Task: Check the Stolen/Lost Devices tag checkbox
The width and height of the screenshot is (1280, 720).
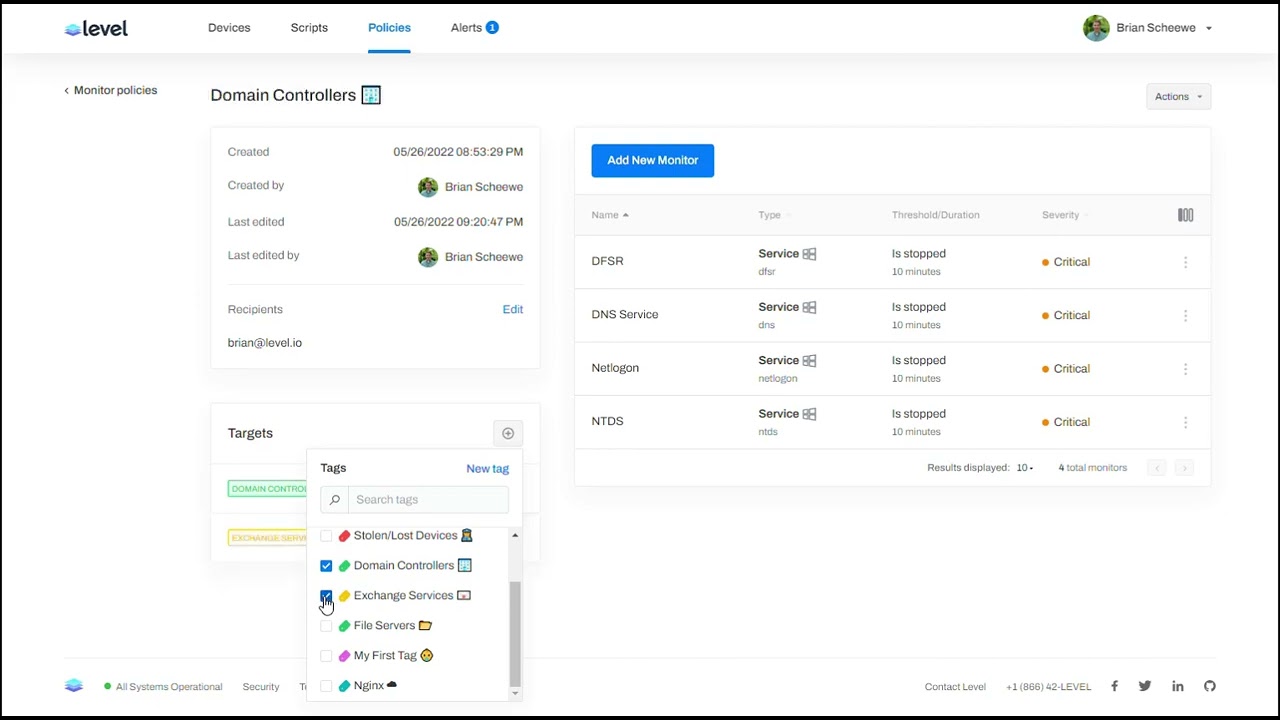Action: tap(326, 536)
